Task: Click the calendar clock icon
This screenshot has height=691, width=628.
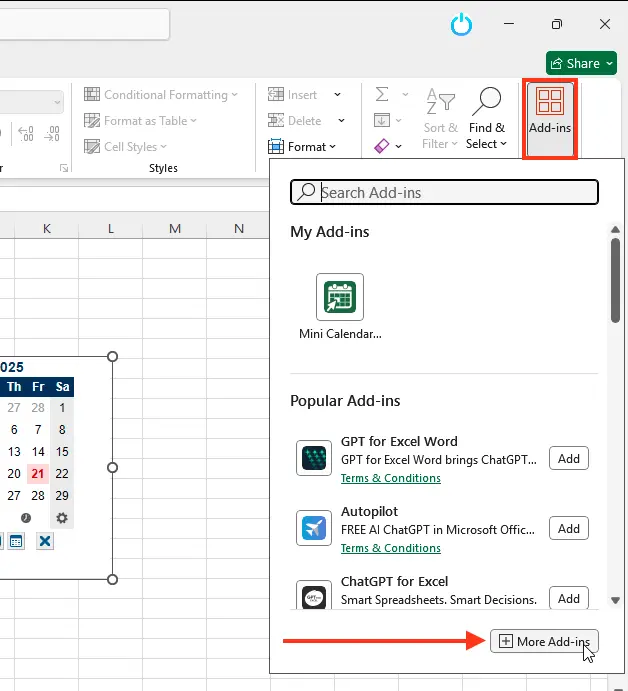Action: 26,518
